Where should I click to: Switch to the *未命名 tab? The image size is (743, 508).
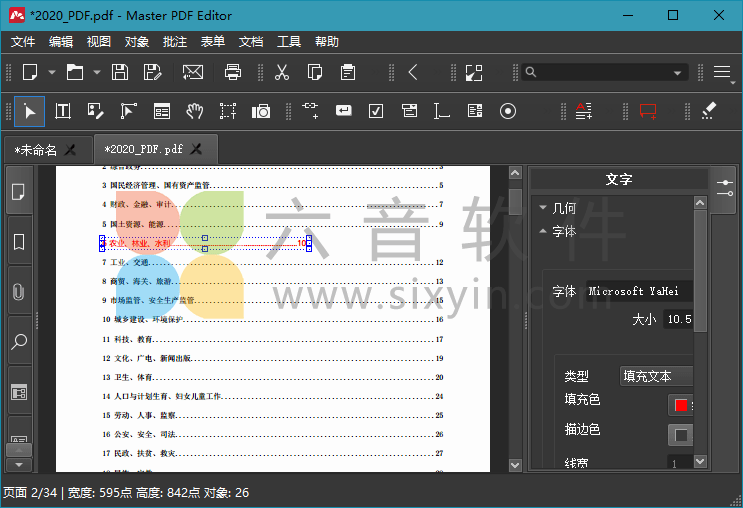point(36,150)
